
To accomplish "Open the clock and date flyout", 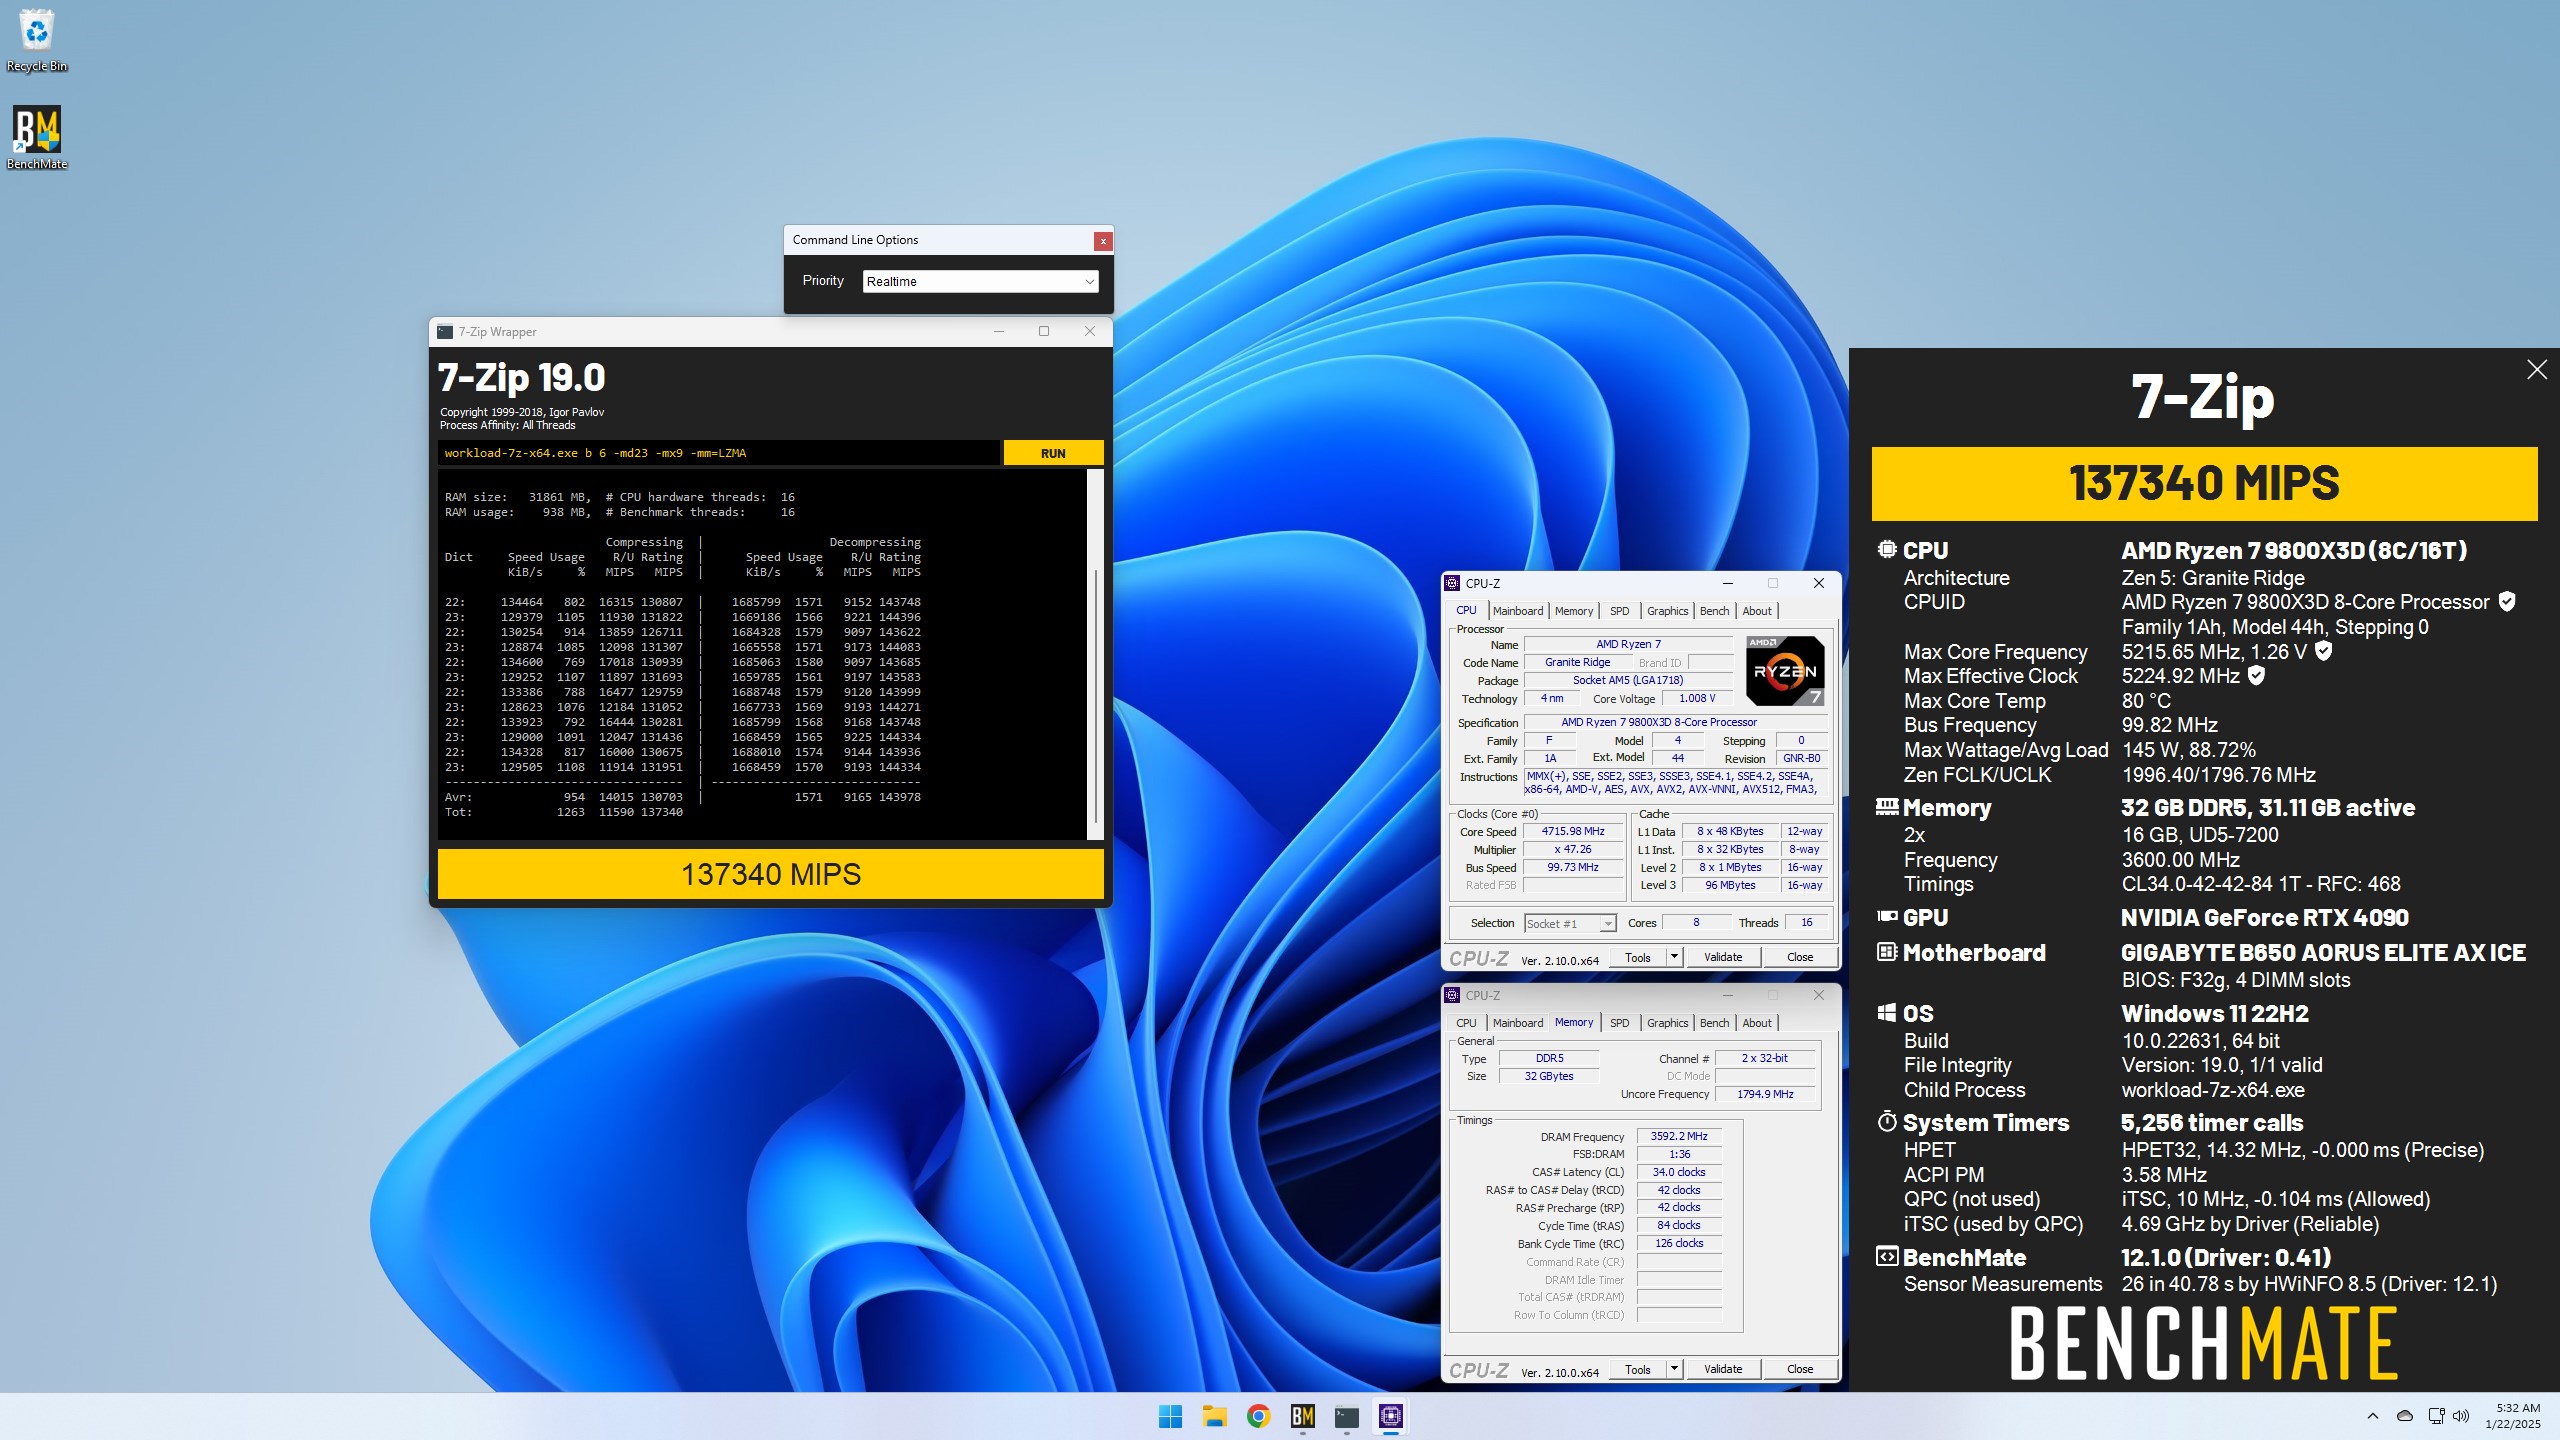I will pyautogui.click(x=2512, y=1416).
